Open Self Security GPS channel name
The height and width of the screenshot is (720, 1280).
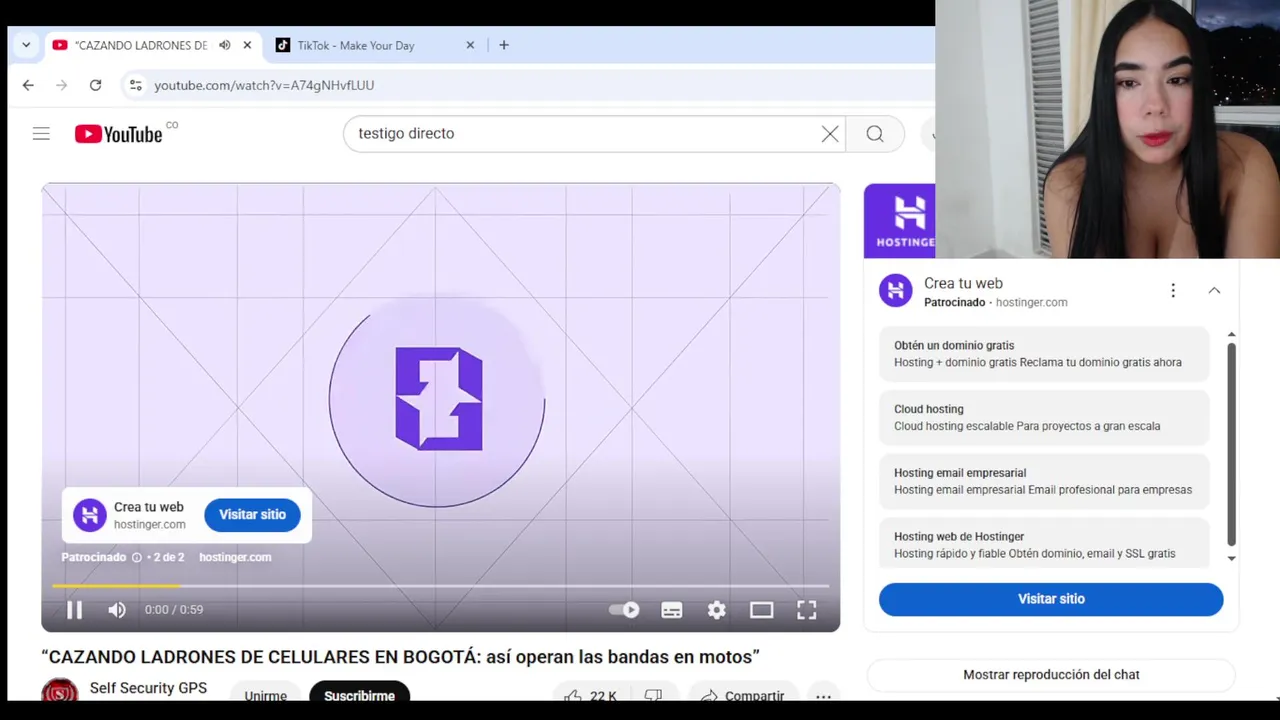tap(148, 688)
